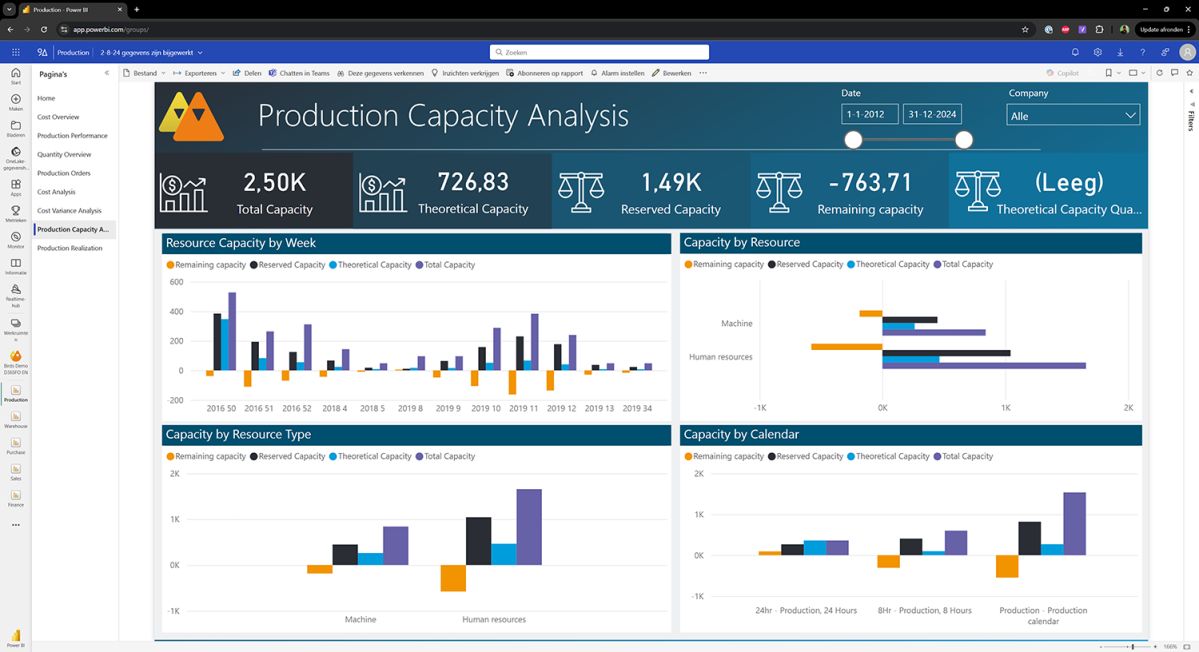Image resolution: width=1199 pixels, height=652 pixels.
Task: Toggle Reserved Capacity legend in Capacity by Calendar
Action: (x=804, y=456)
